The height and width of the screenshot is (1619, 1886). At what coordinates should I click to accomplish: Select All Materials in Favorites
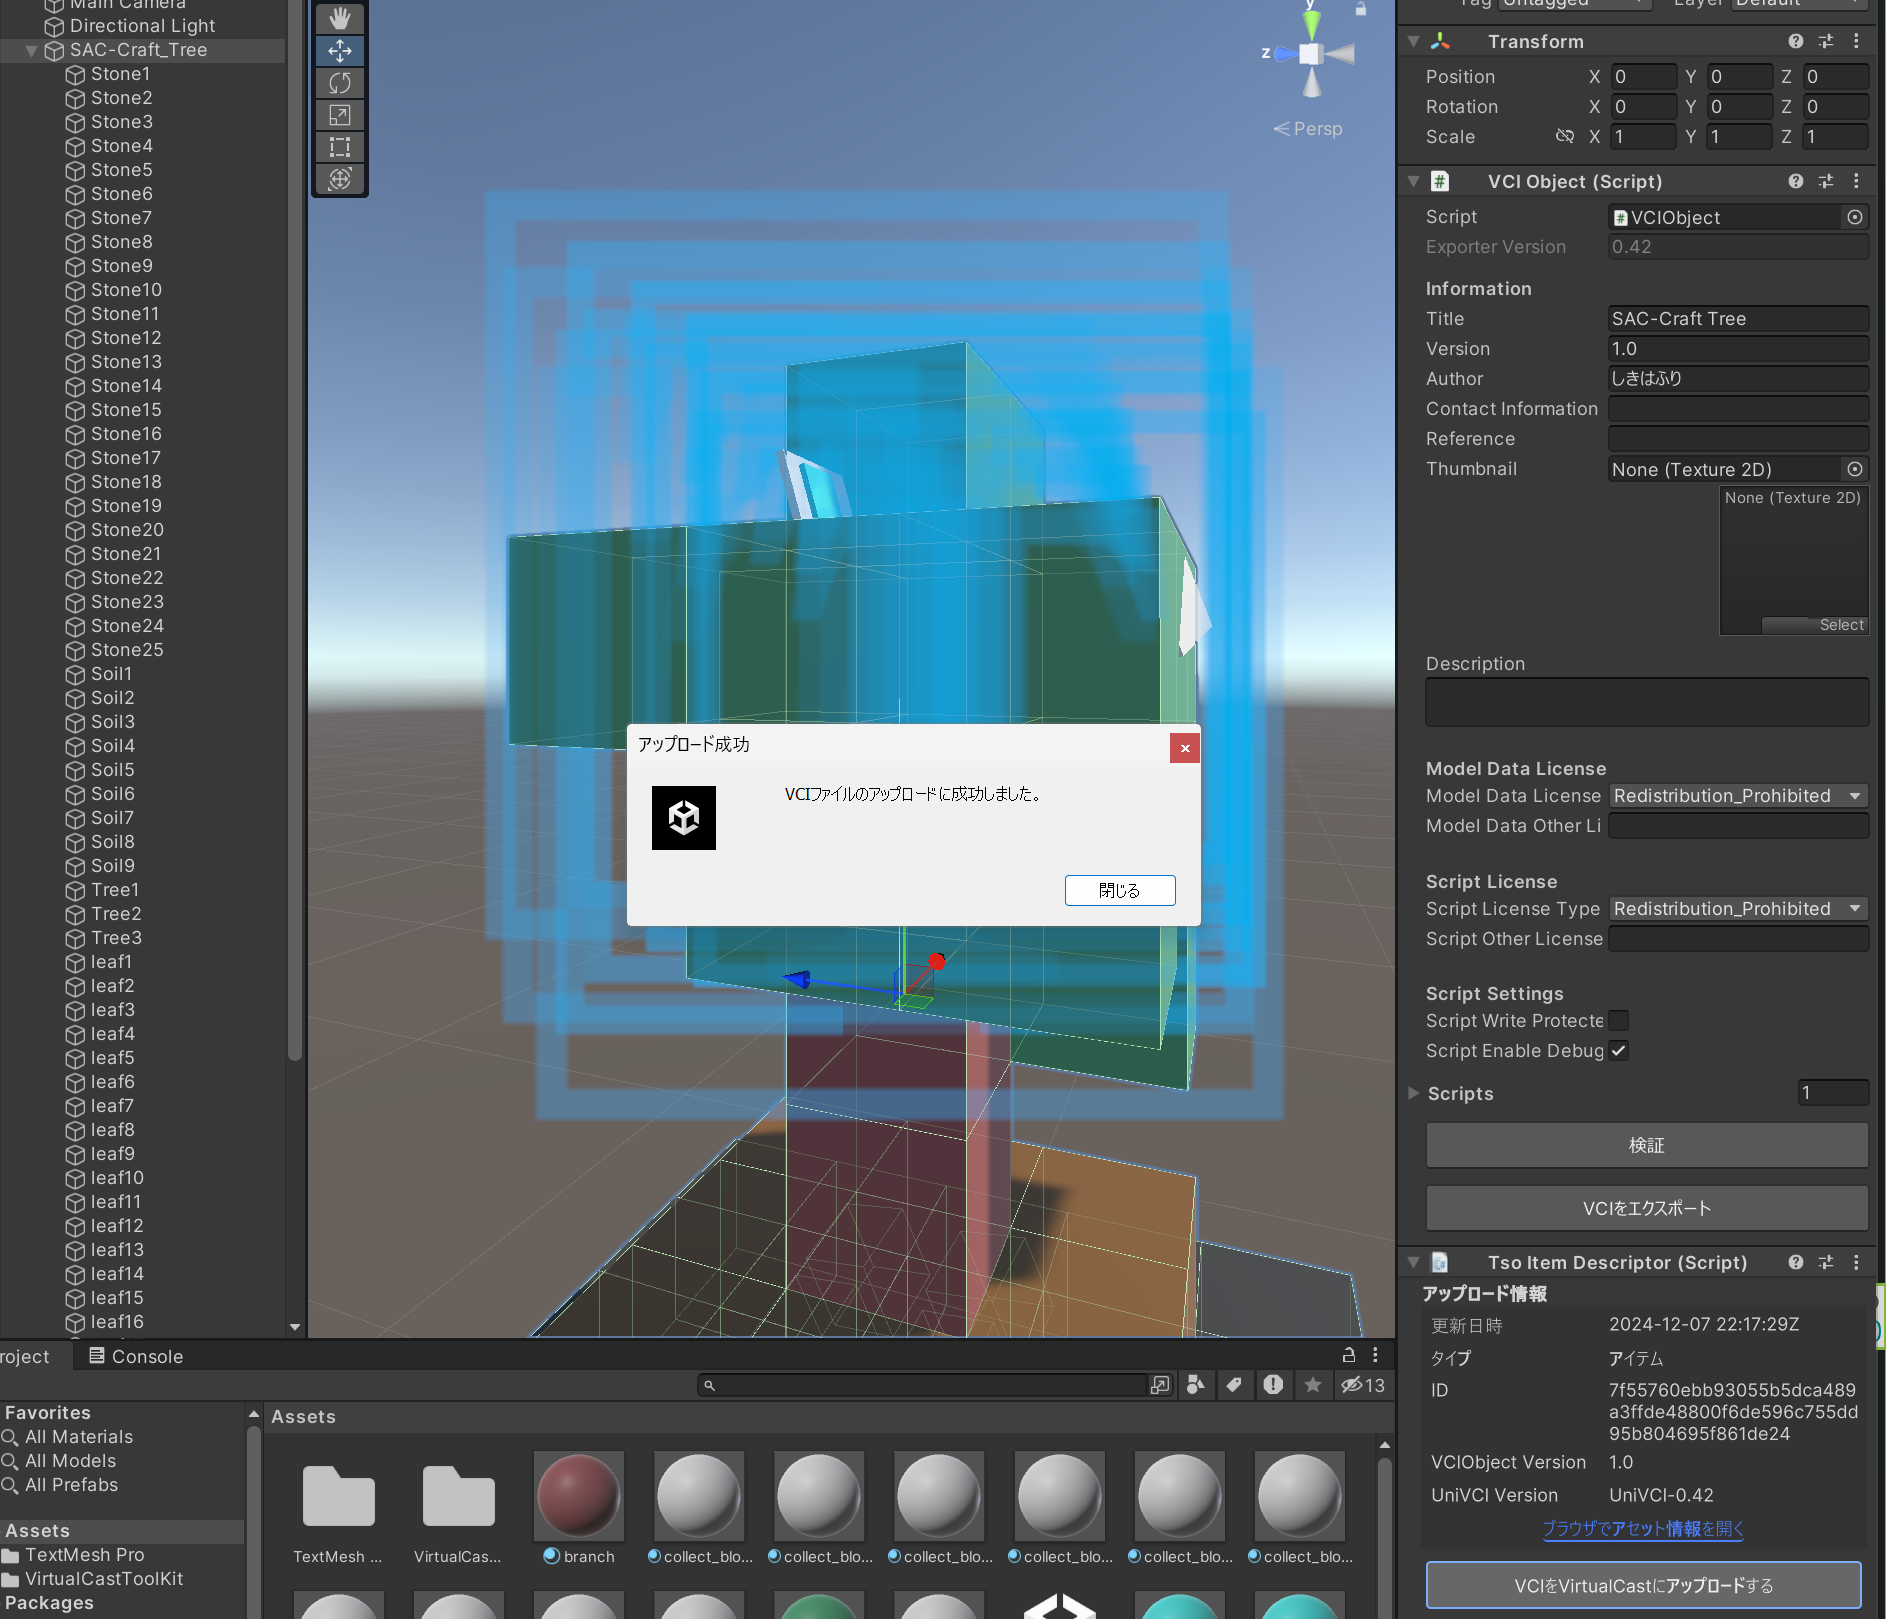(x=78, y=1437)
